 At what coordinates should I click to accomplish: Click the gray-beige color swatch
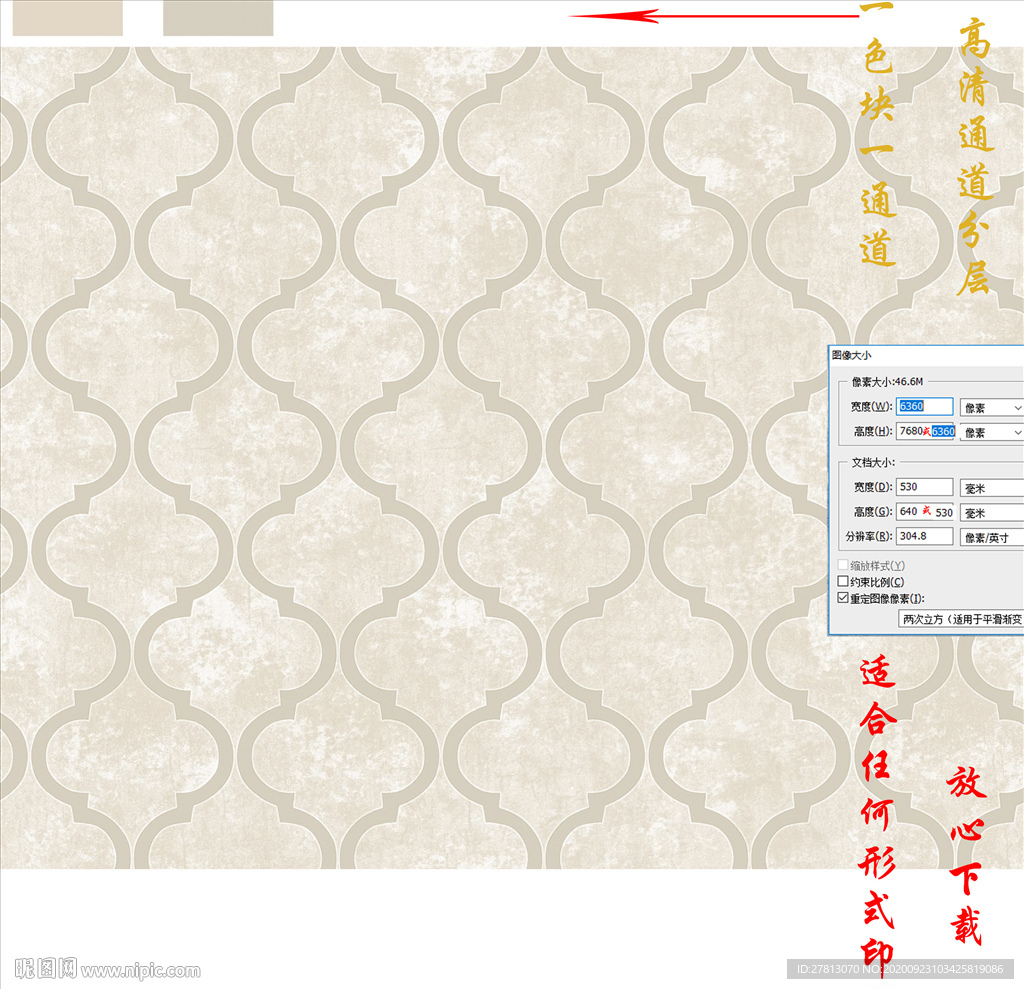click(x=218, y=18)
